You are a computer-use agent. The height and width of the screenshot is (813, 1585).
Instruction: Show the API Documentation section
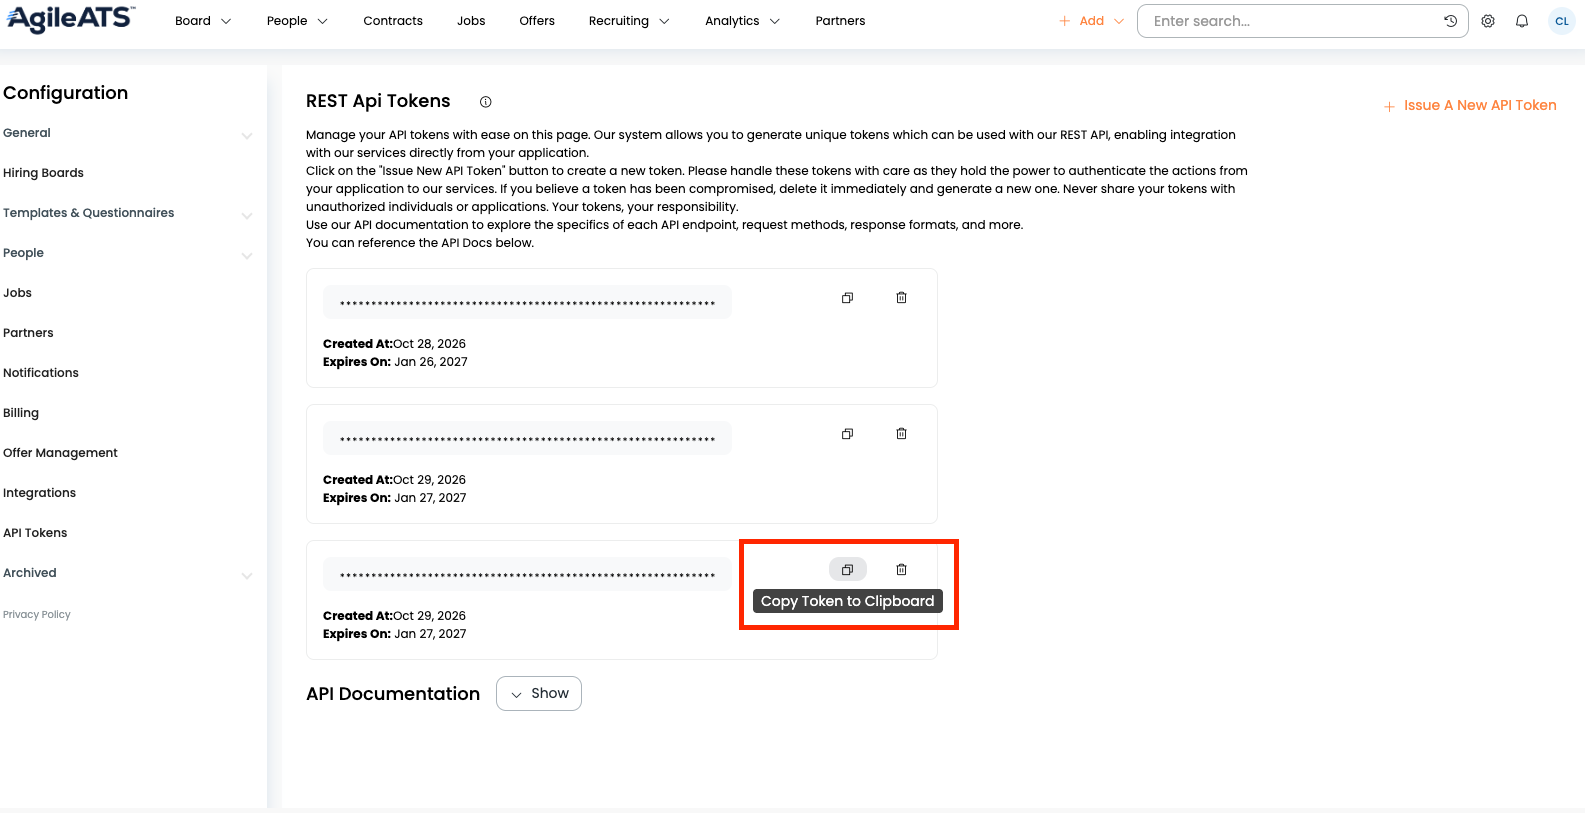point(539,694)
